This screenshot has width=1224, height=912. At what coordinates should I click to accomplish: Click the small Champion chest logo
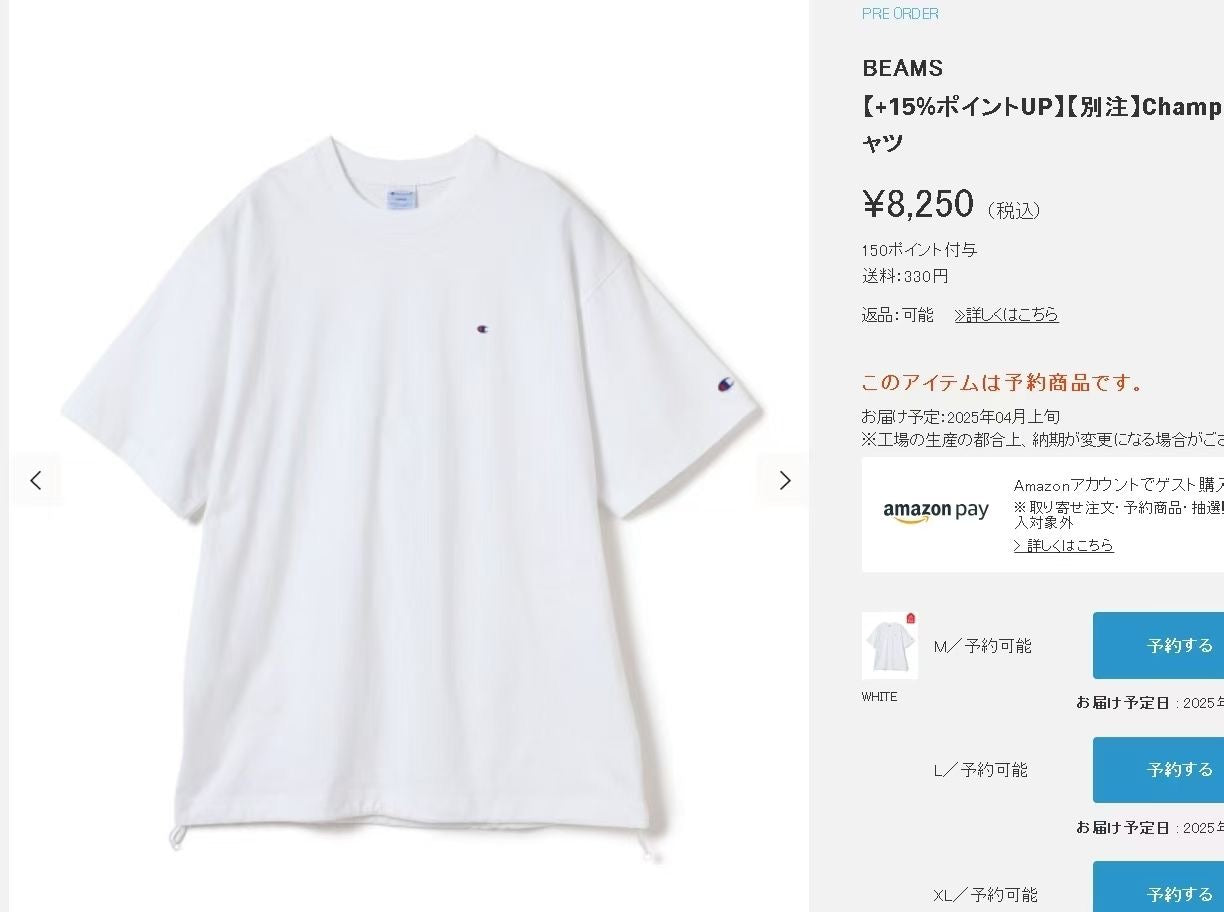click(x=483, y=328)
